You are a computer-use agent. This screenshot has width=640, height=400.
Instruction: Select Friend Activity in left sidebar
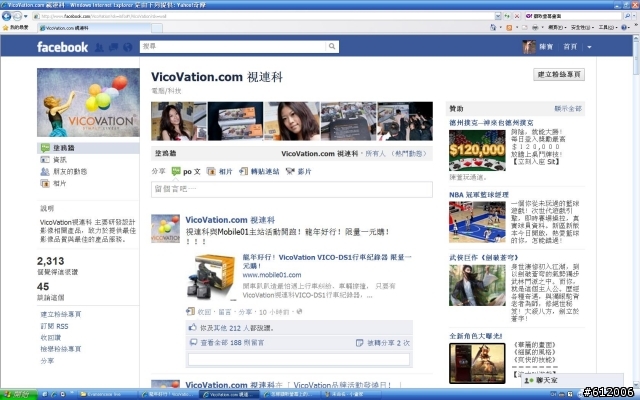63,171
